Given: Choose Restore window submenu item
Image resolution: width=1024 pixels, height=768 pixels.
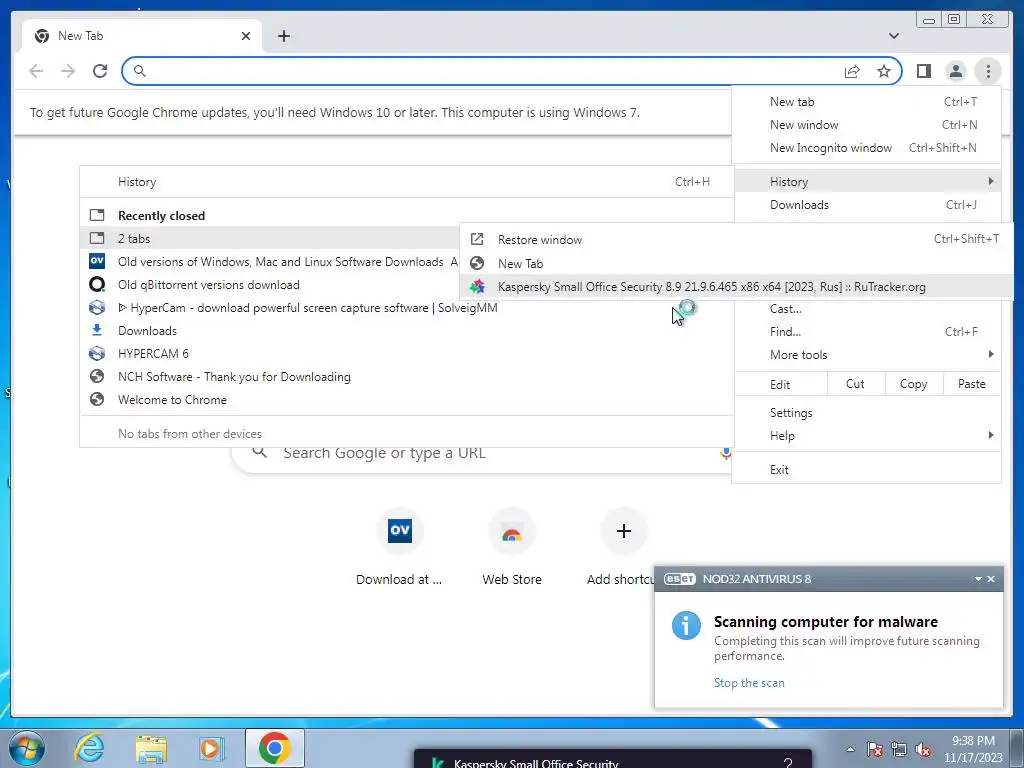Looking at the screenshot, I should [x=736, y=240].
